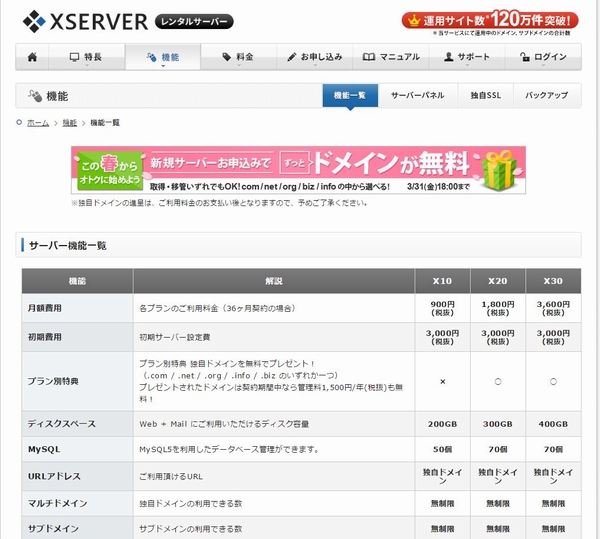600x539 pixels.
Task: Click the crown icon in the 120万件 badge
Action: [x=414, y=20]
